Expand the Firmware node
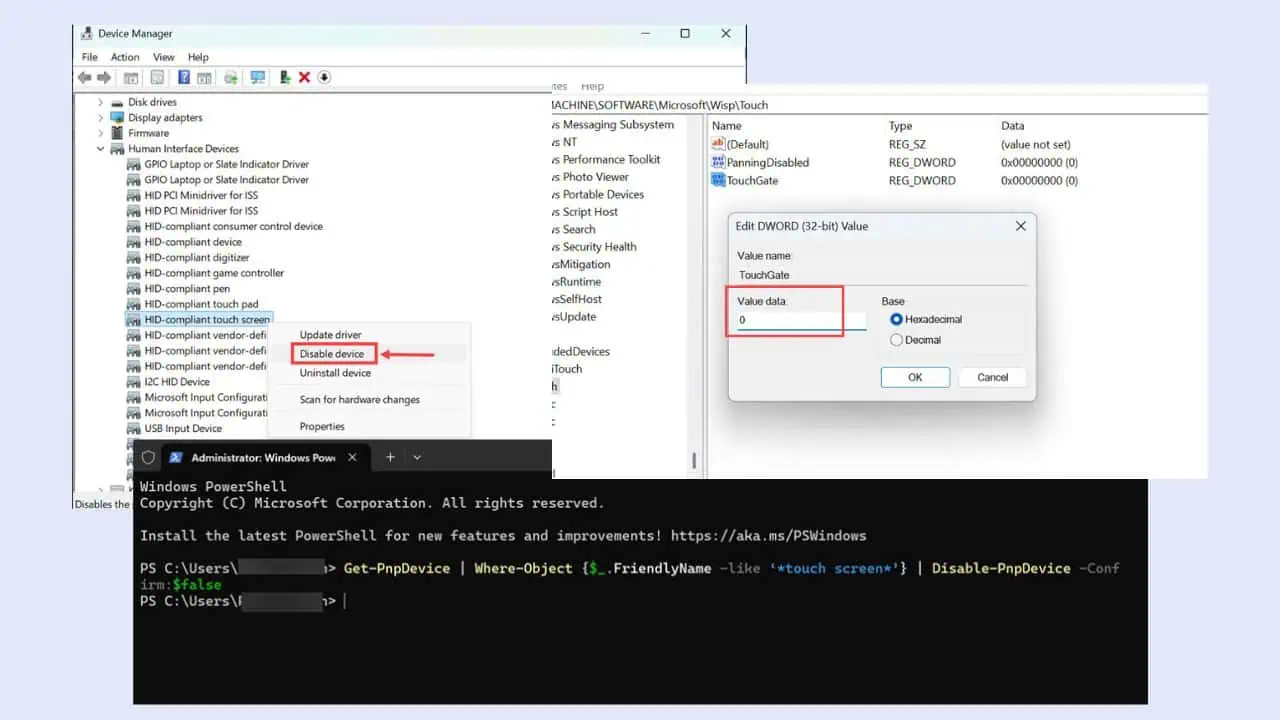 click(101, 133)
